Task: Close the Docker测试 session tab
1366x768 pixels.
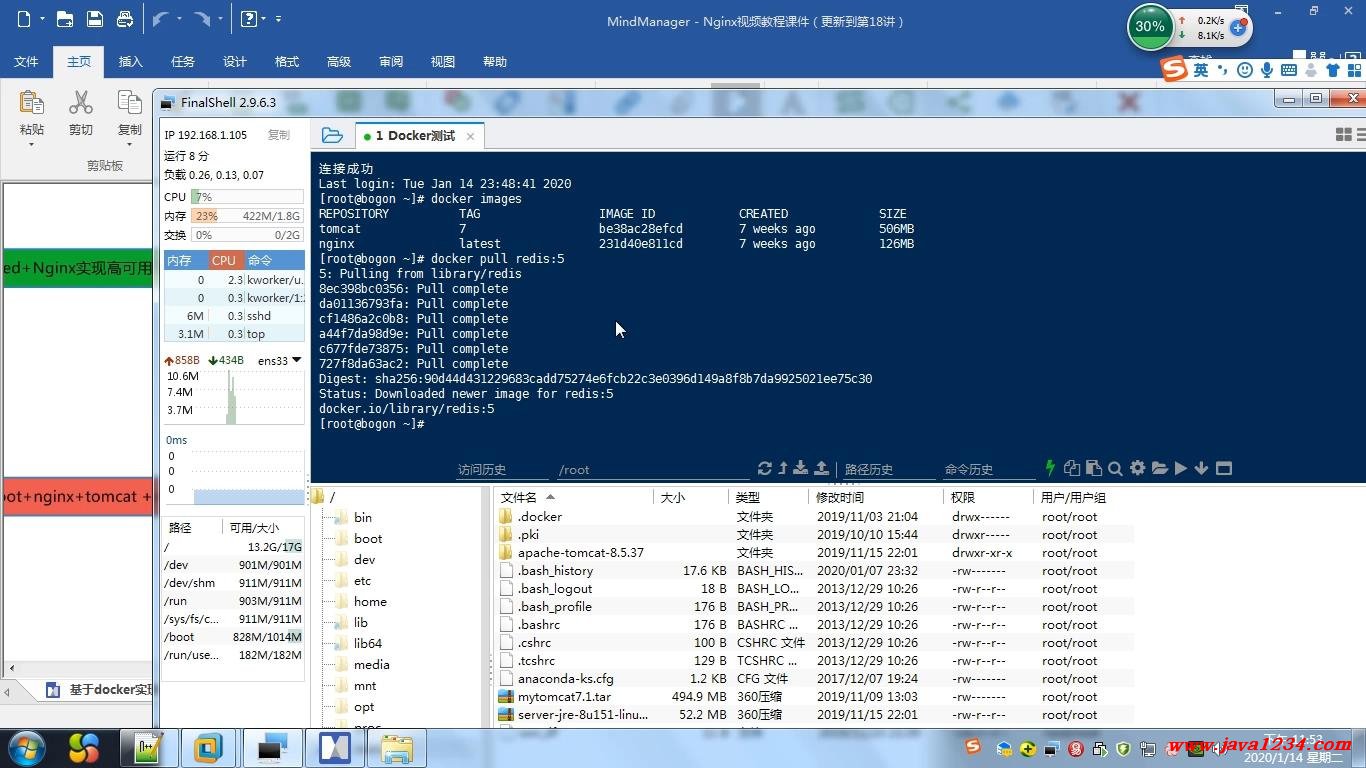Action: [470, 136]
